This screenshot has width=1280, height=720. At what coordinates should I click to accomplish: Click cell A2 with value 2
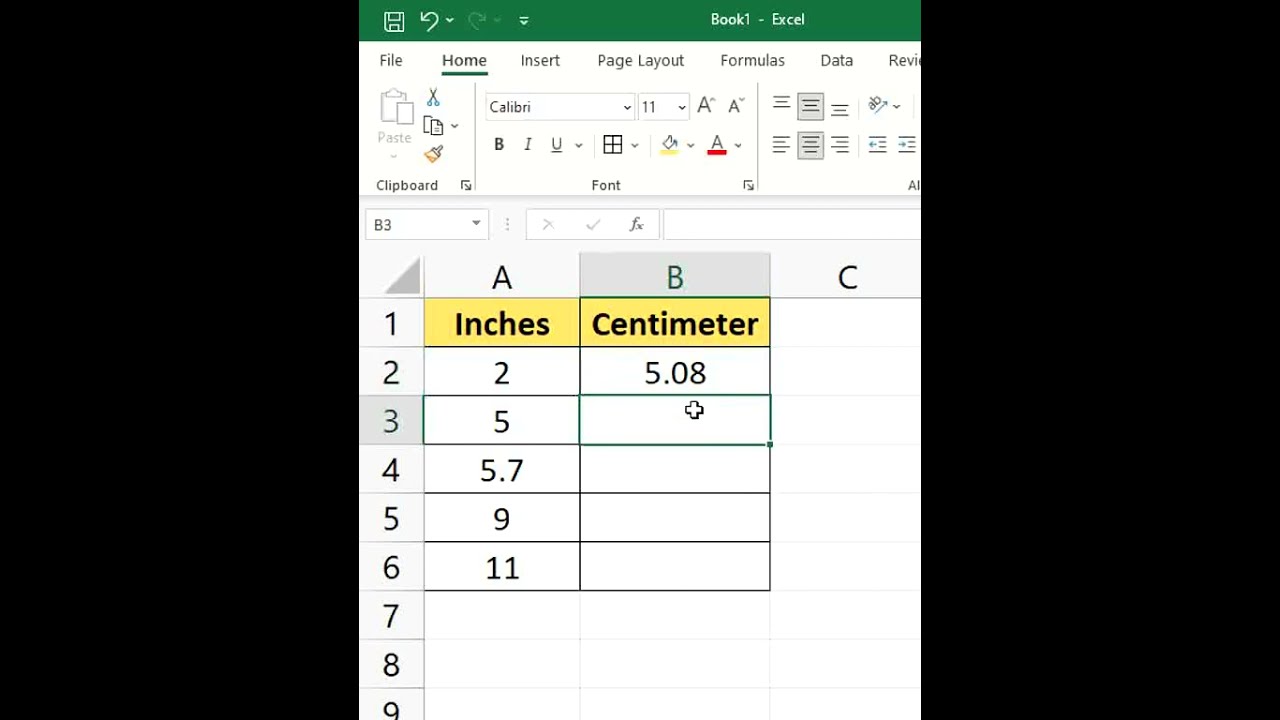(x=502, y=372)
